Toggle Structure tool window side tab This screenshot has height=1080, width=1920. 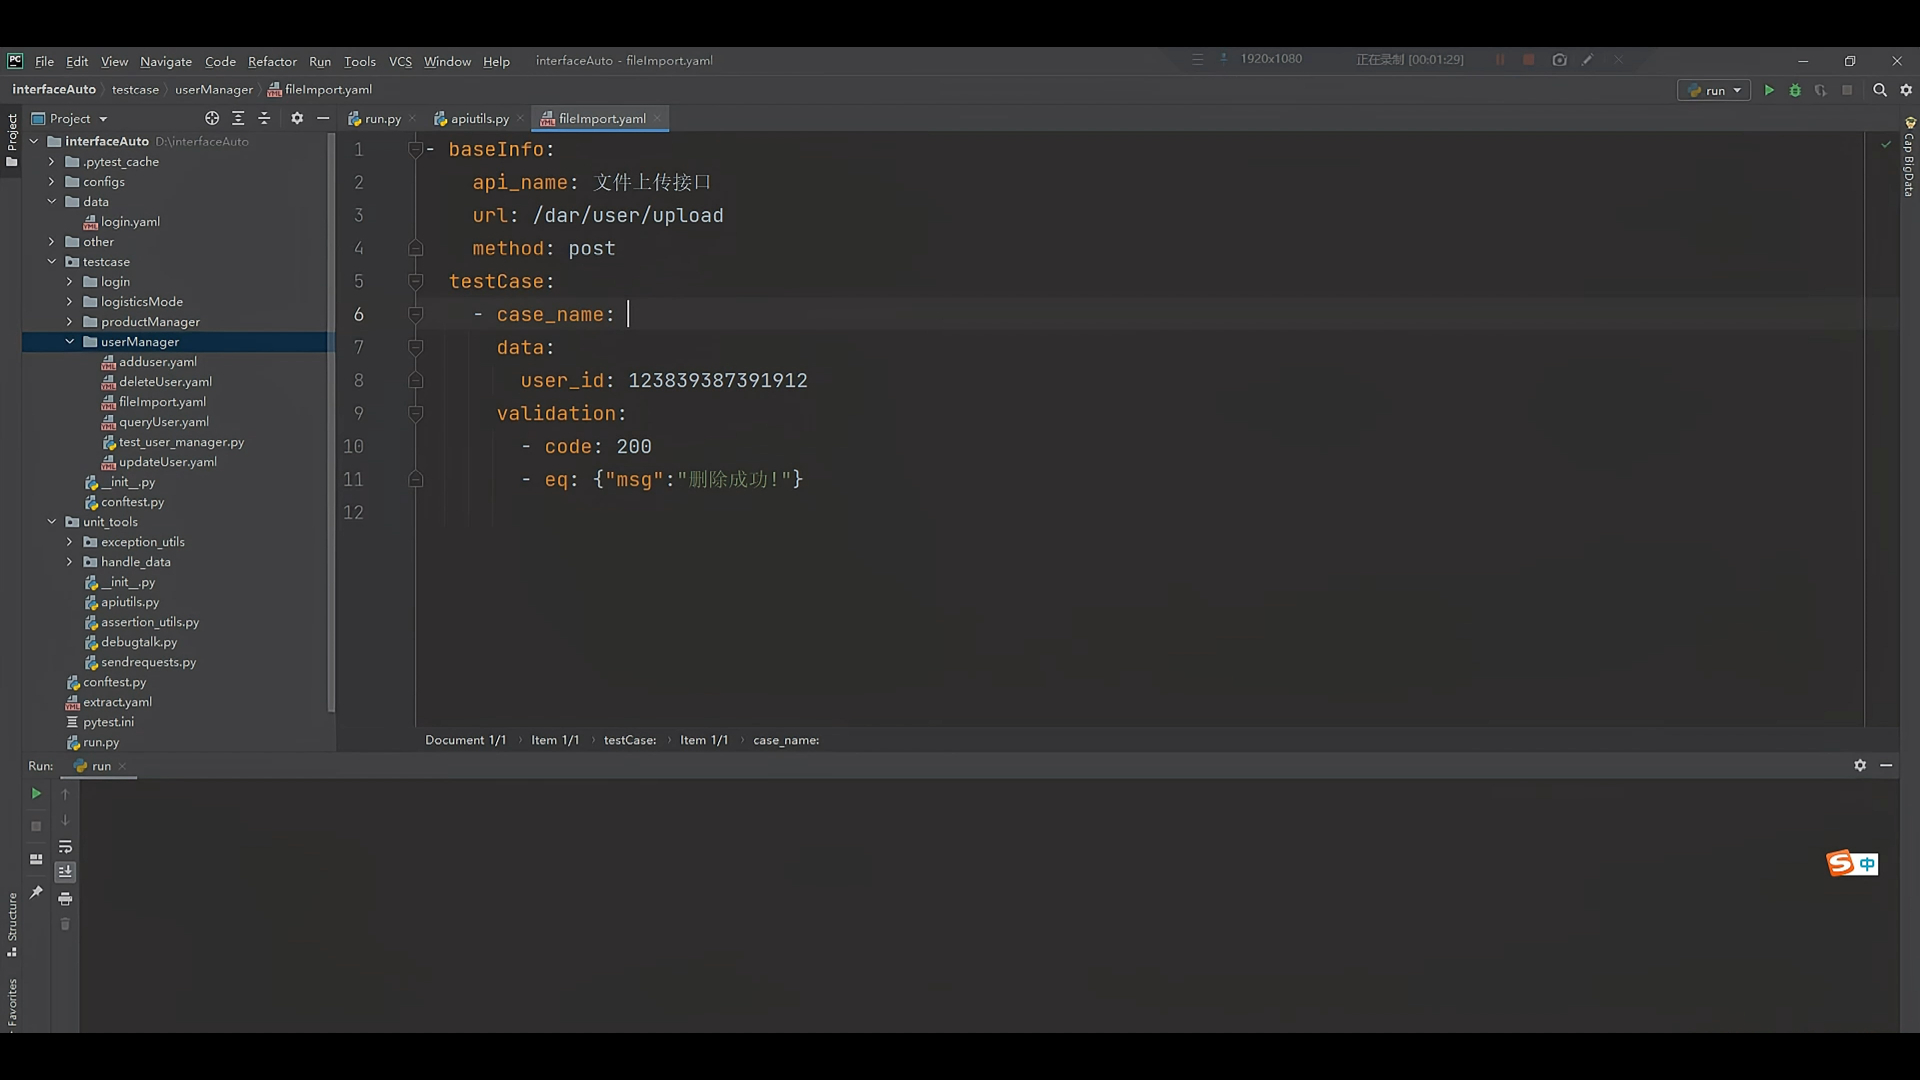(12, 924)
